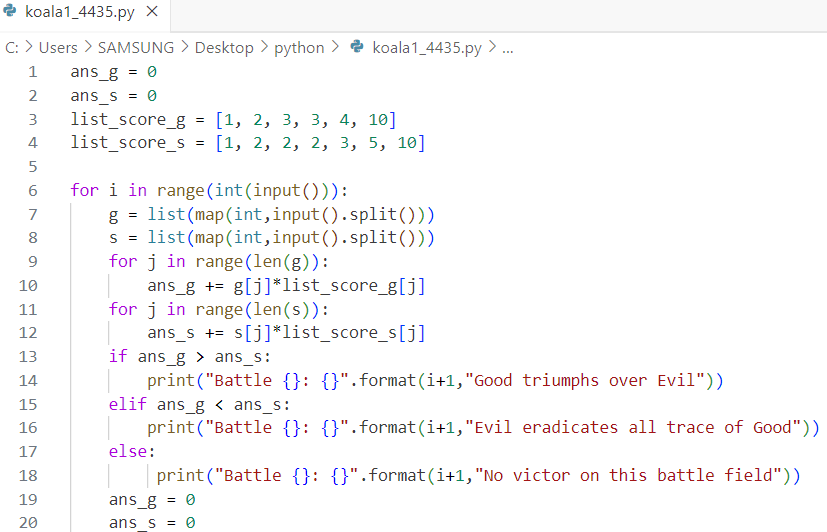The width and height of the screenshot is (827, 532).
Task: Click line number 1 in gutter
Action: (x=33, y=72)
